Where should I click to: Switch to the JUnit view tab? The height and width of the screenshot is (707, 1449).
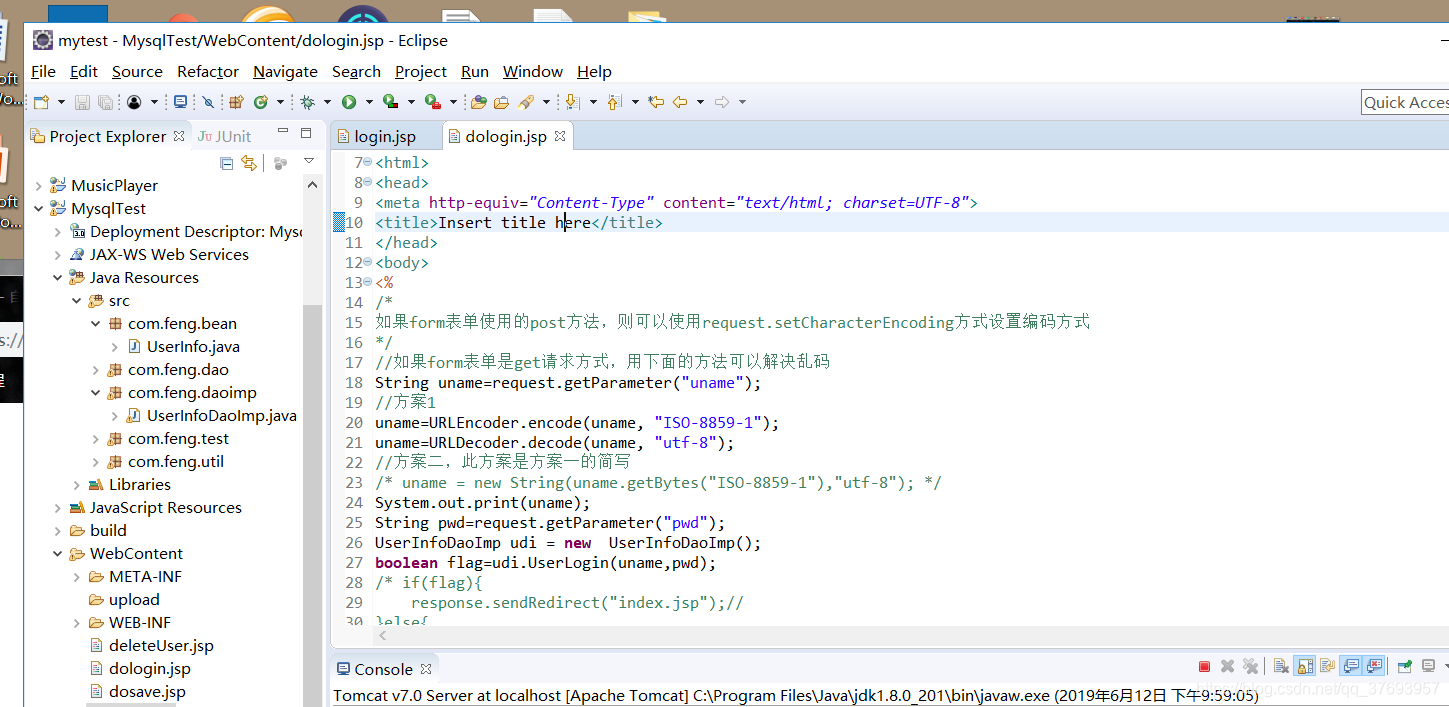click(225, 136)
